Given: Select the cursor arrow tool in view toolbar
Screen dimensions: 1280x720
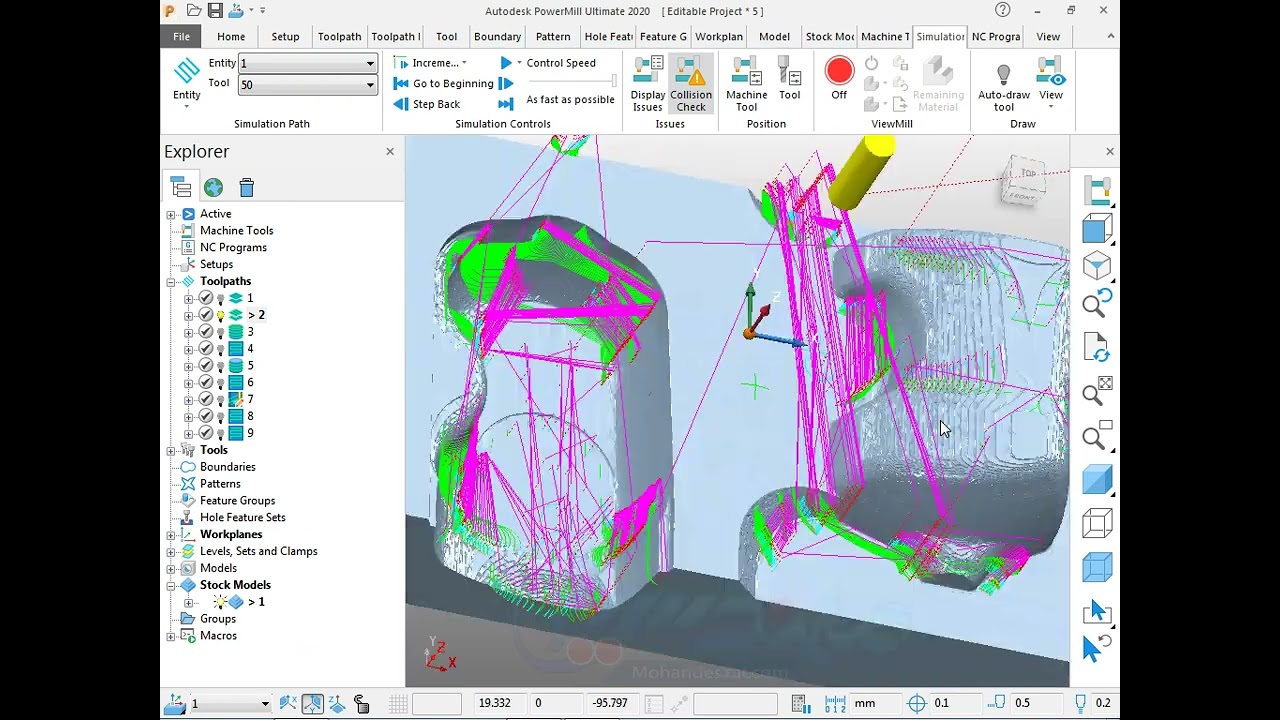Looking at the screenshot, I should coord(1097,611).
